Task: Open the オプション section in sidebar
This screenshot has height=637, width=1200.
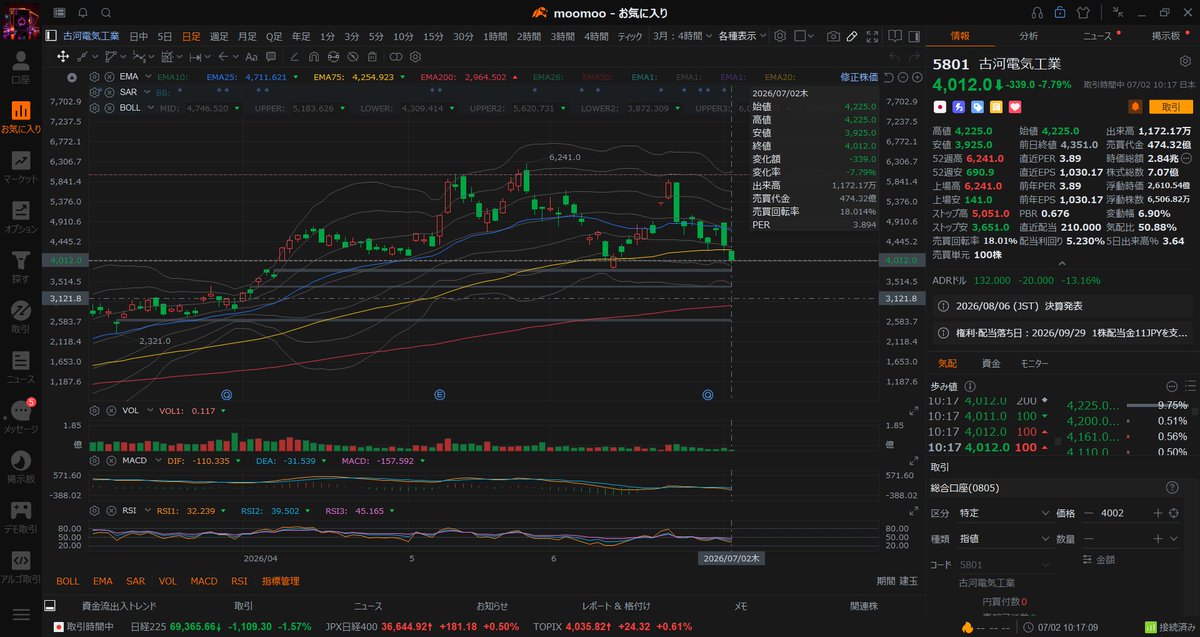Action: [21, 217]
